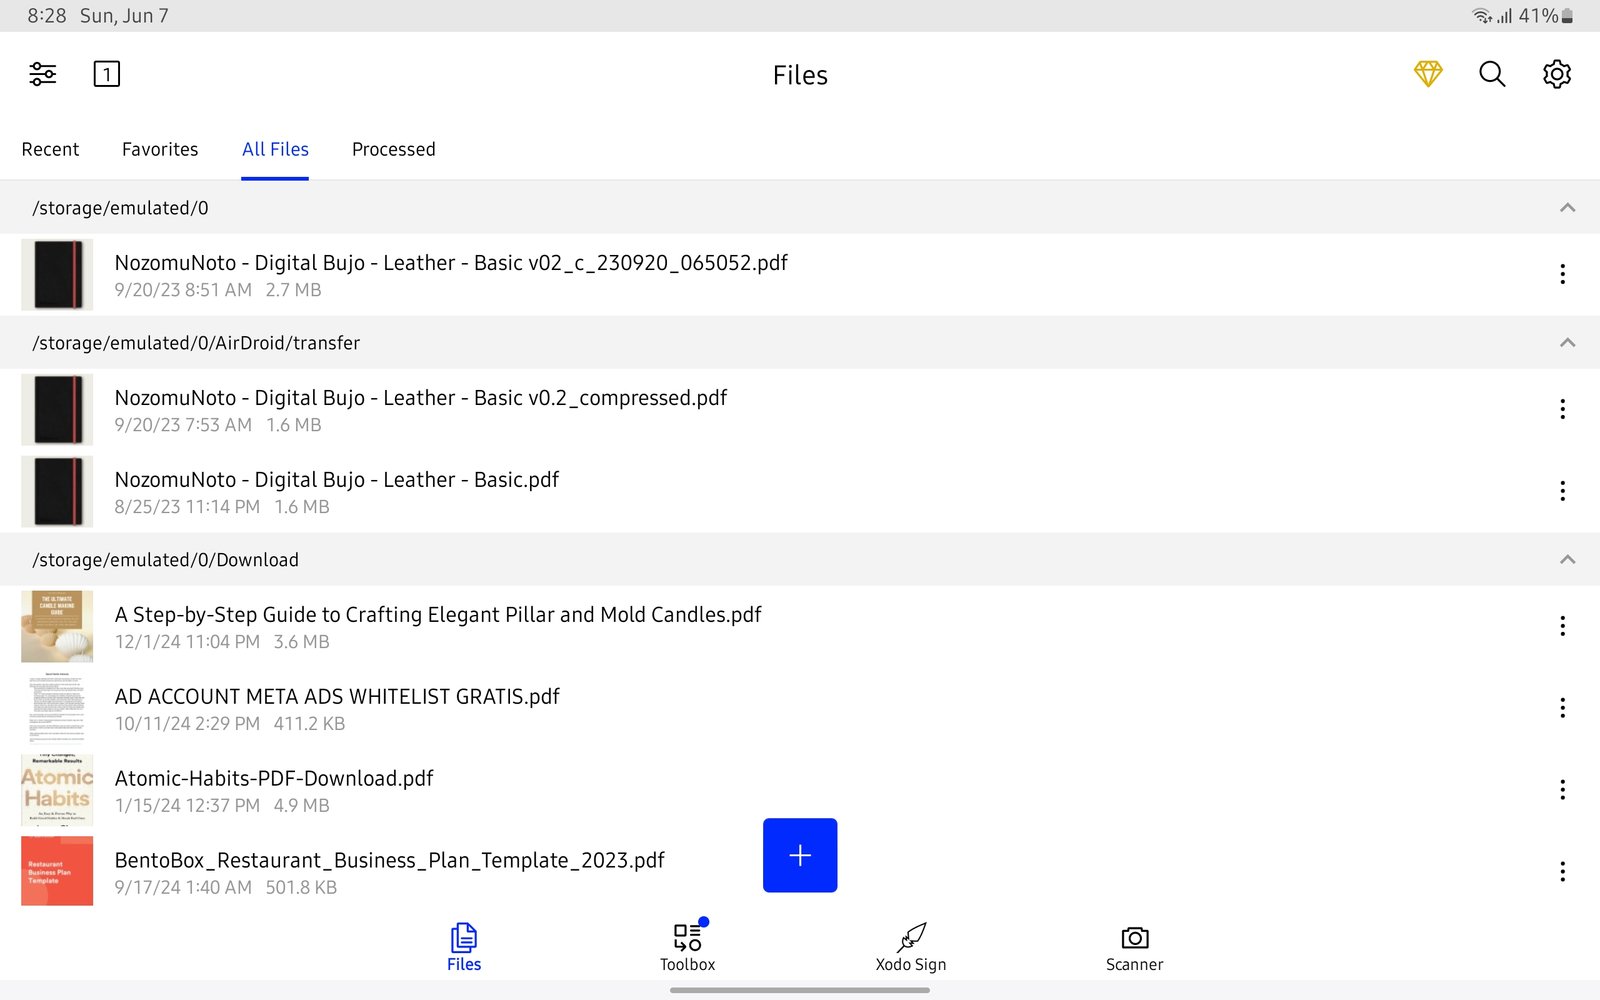
Task: Tap the bottom gesture navigation handle
Action: click(x=800, y=990)
